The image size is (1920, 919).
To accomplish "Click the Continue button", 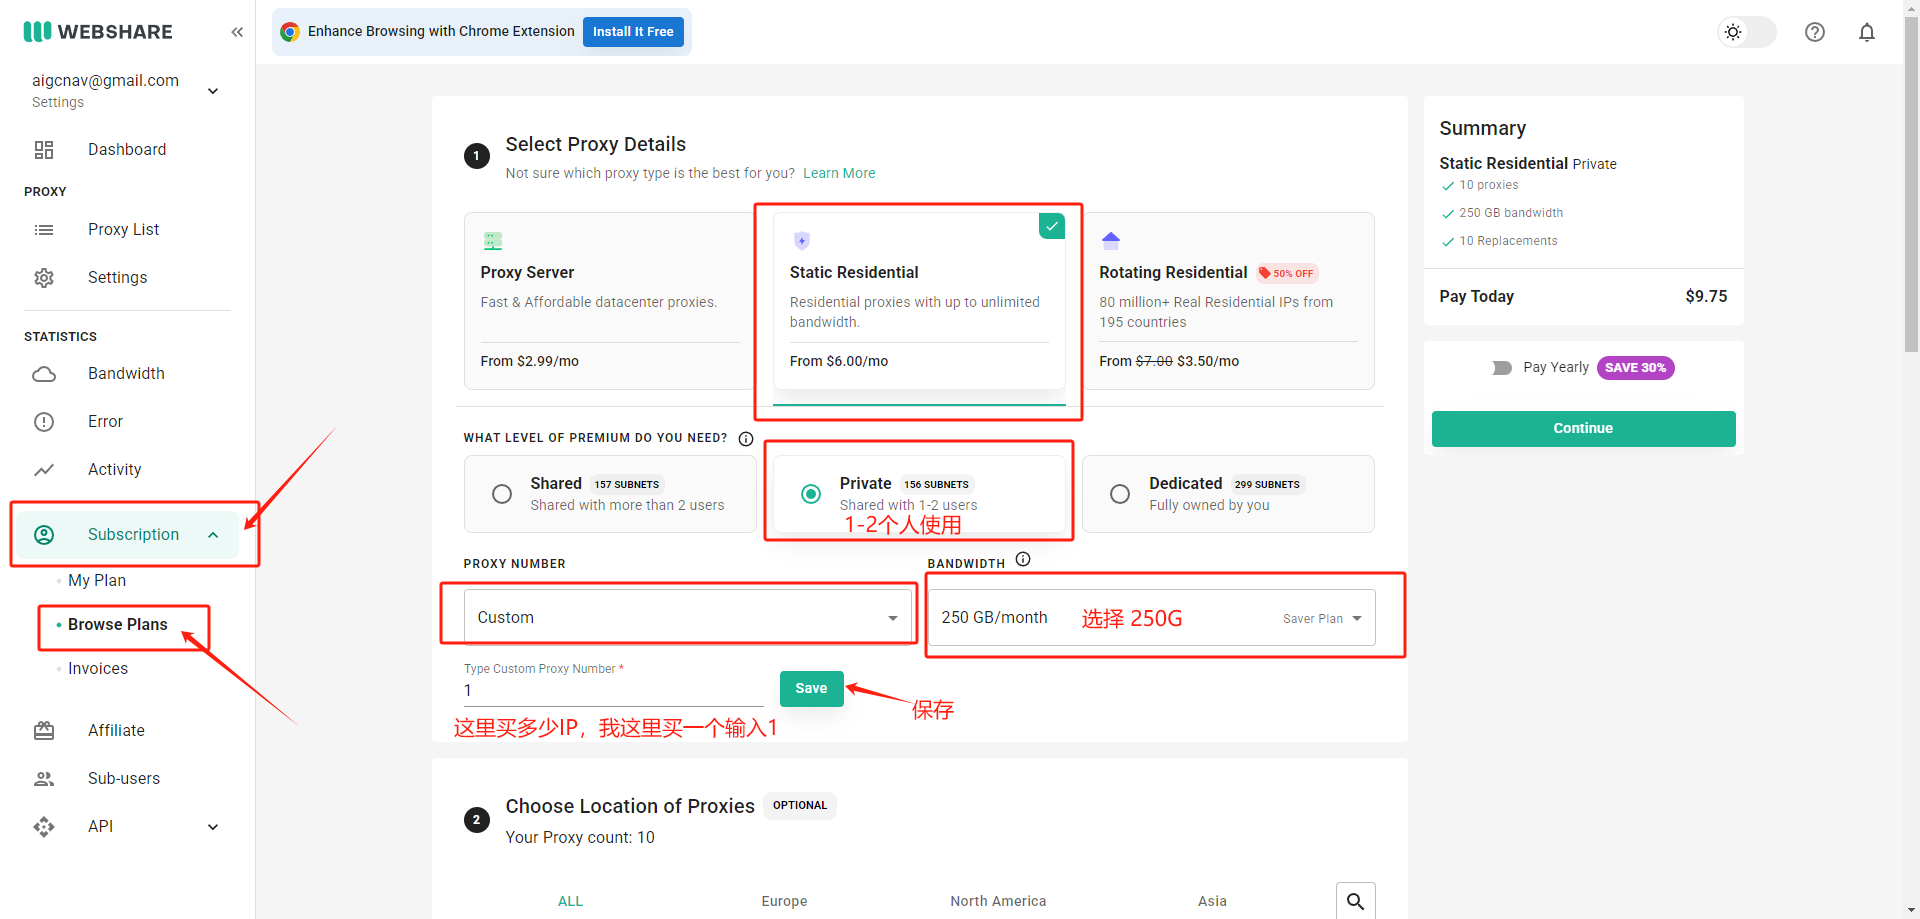I will click(1583, 429).
